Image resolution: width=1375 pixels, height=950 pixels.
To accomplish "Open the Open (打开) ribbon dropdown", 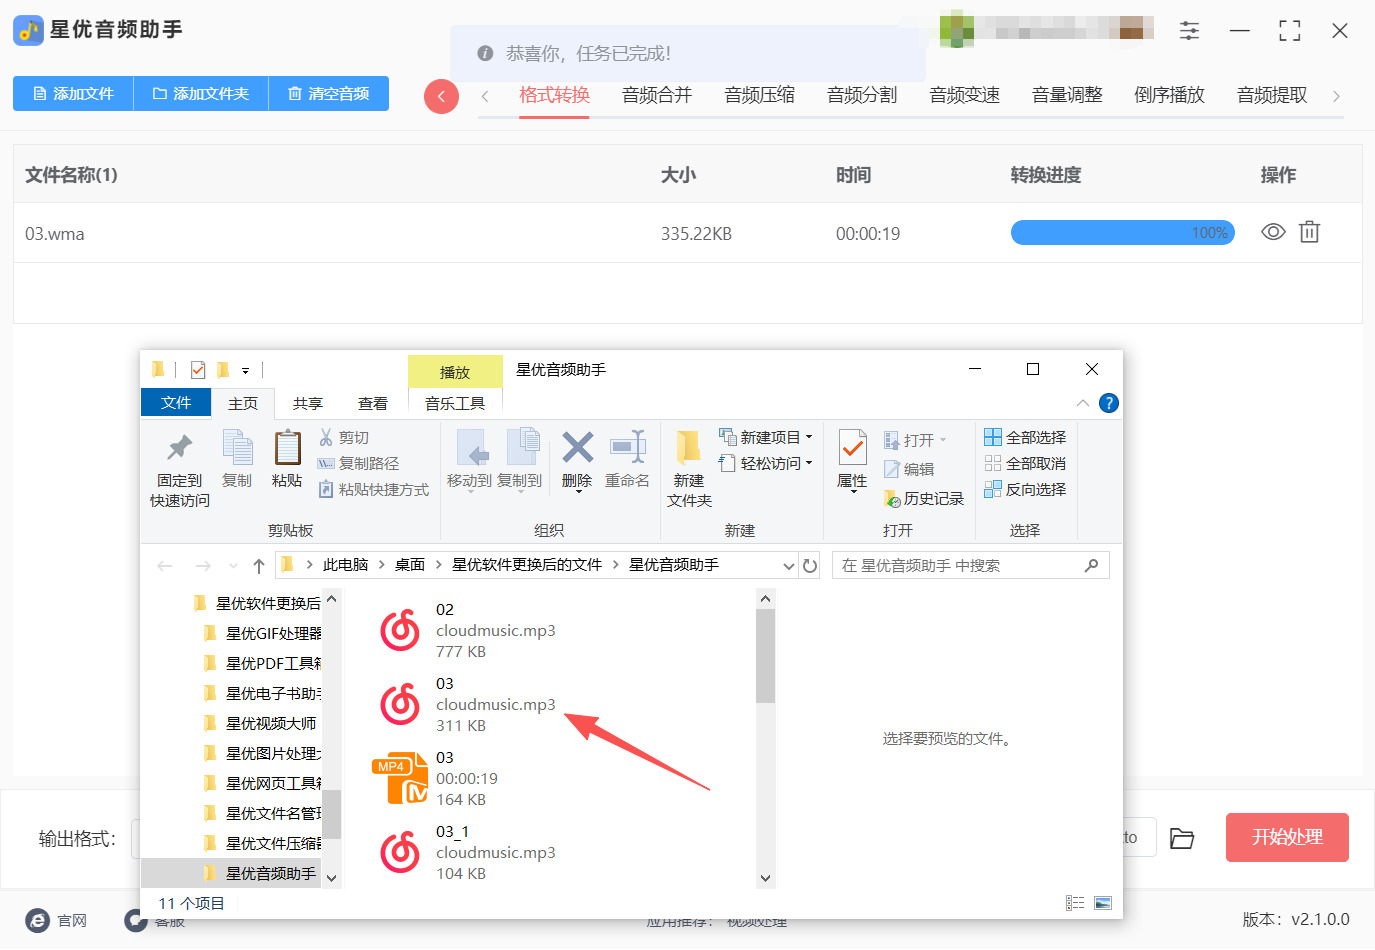I will 915,440.
